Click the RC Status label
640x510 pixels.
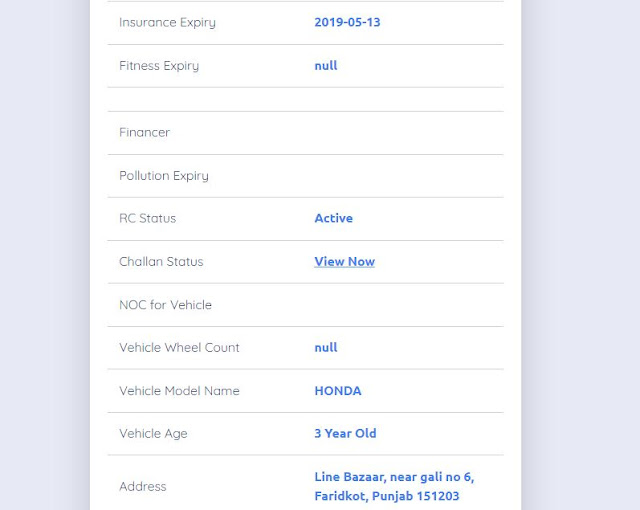tap(148, 218)
